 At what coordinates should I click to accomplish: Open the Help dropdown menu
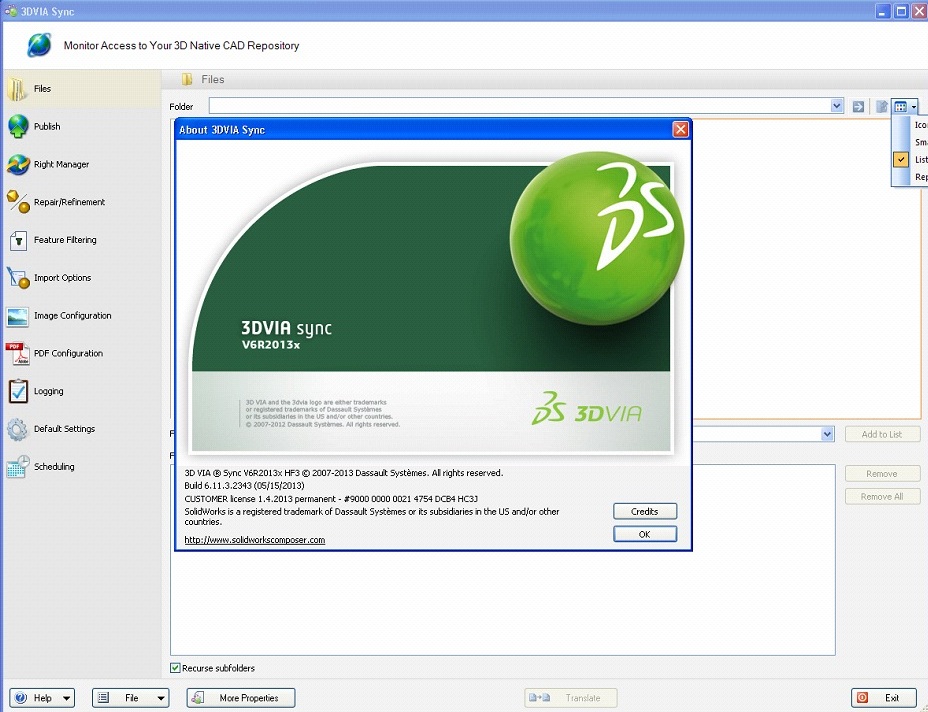coord(41,697)
